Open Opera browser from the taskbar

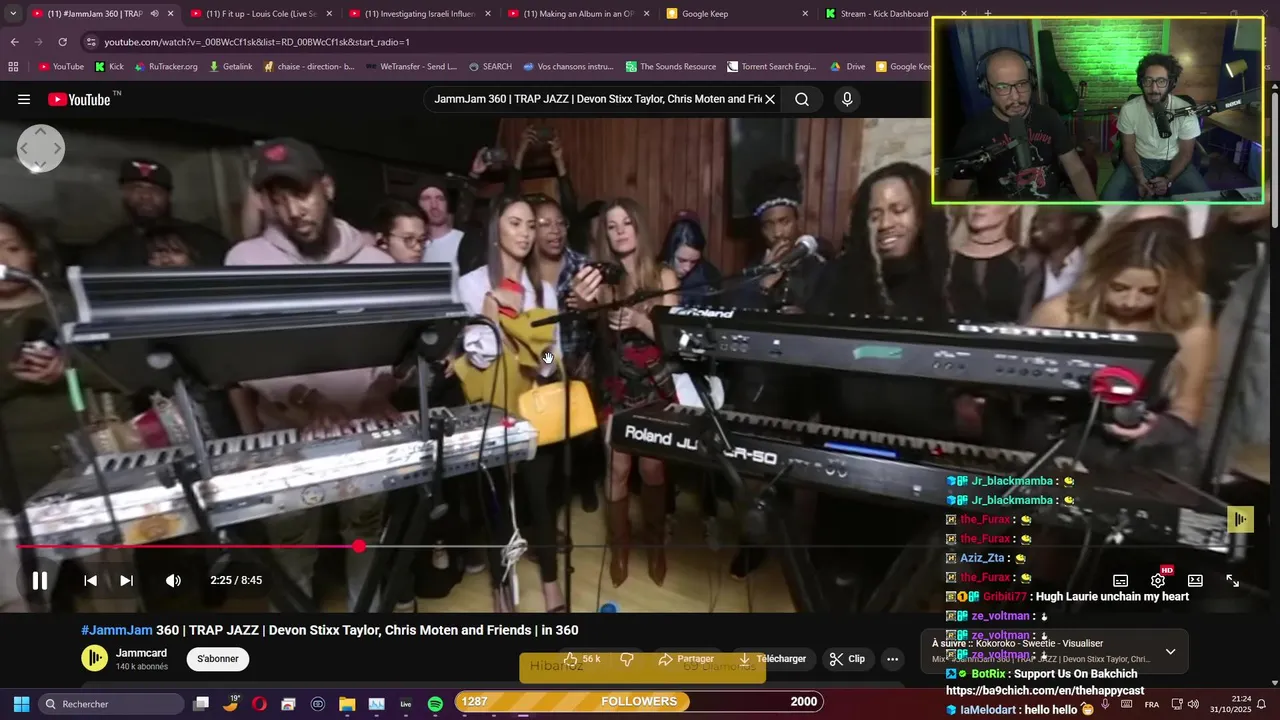tap(259, 704)
